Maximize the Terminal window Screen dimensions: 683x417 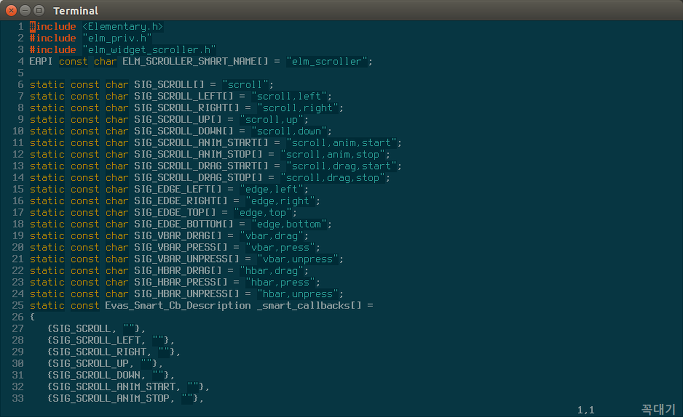(x=39, y=10)
